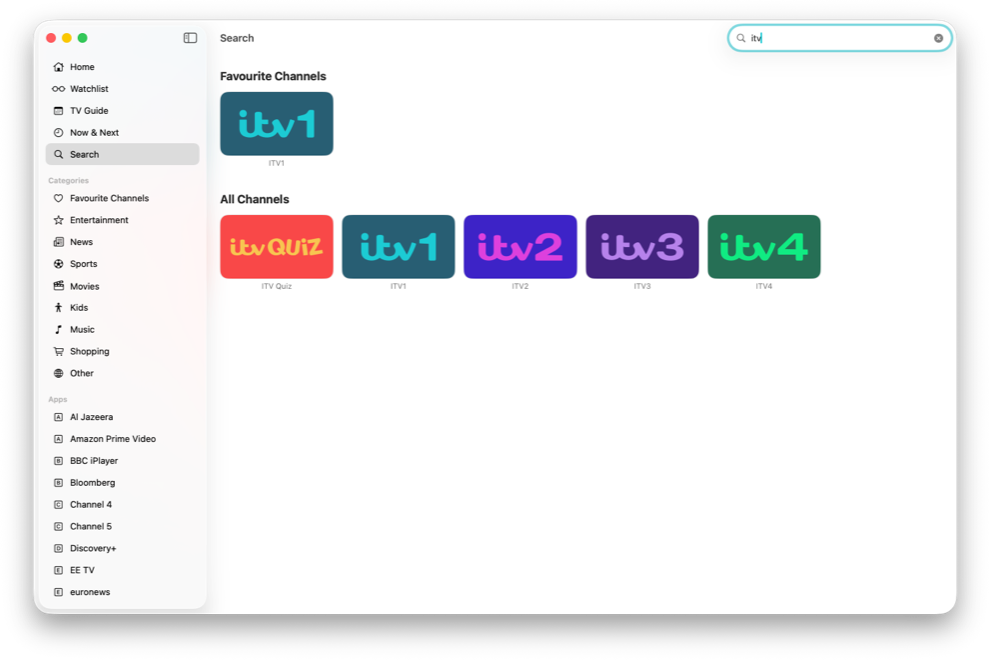Viewport: 989px width, 660px height.
Task: Browse the Sports category
Action: coord(83,264)
